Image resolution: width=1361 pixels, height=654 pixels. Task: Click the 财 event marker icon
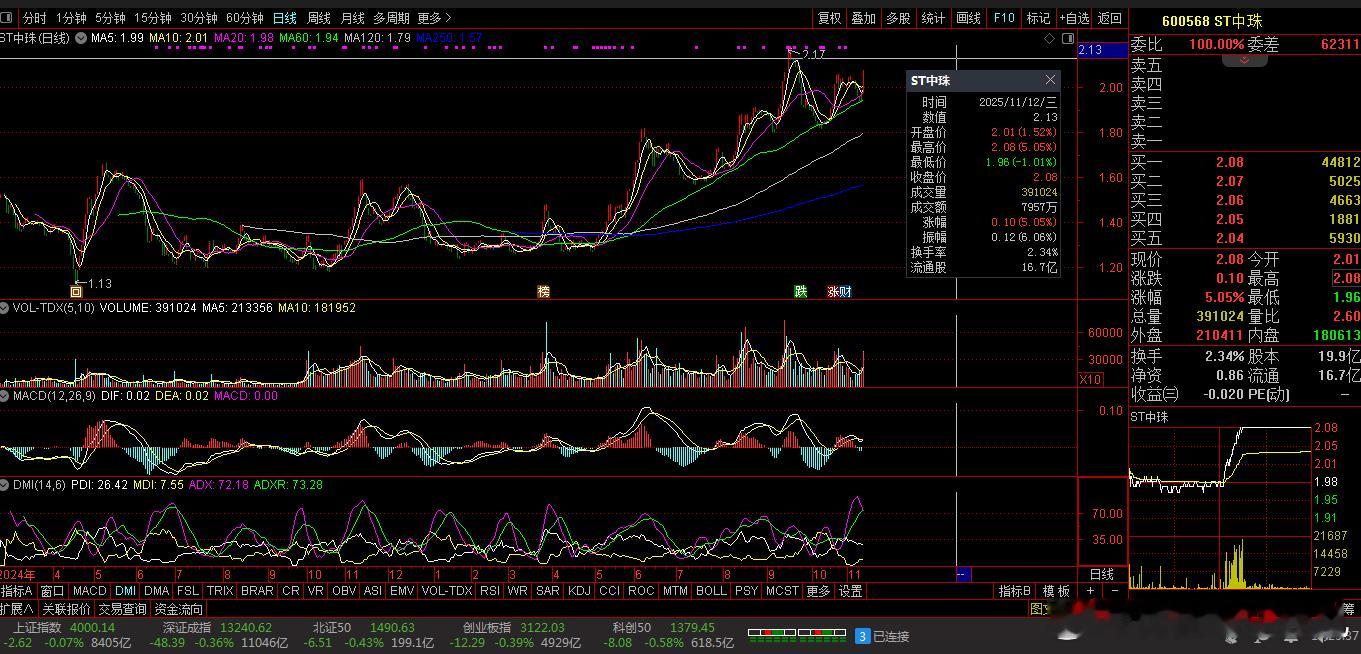(845, 292)
